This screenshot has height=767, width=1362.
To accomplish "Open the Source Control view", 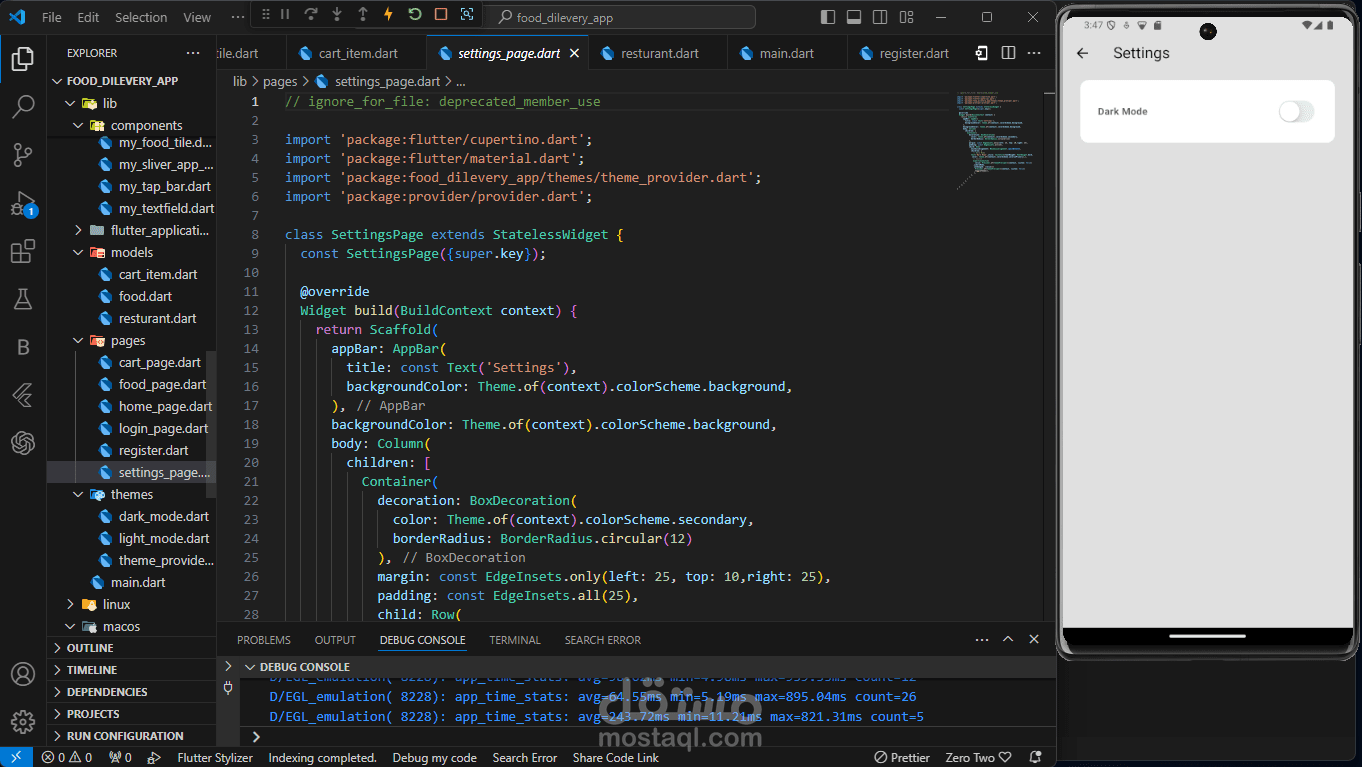I will [22, 154].
